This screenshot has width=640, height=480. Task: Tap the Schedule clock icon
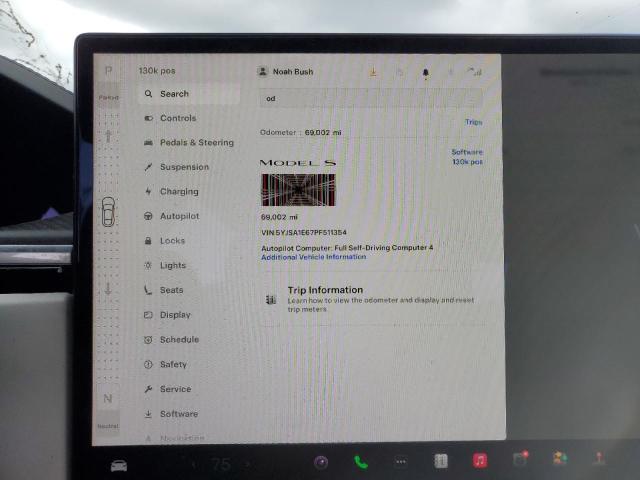(x=148, y=340)
